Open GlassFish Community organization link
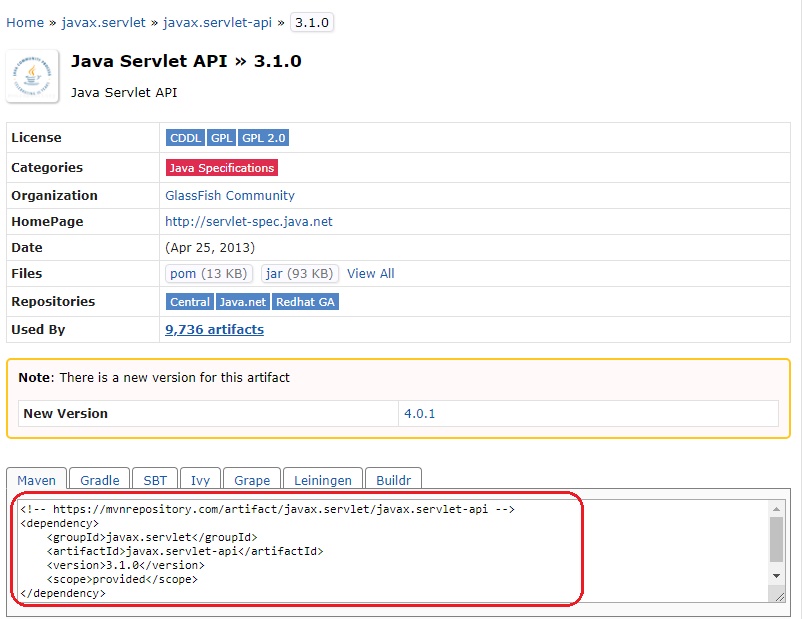This screenshot has height=619, width=802. [x=230, y=195]
